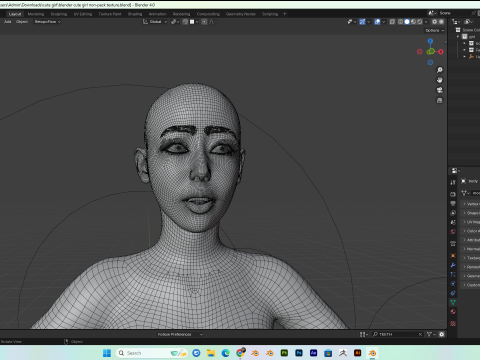
Task: Open the Tool properties tab
Action: click(453, 182)
